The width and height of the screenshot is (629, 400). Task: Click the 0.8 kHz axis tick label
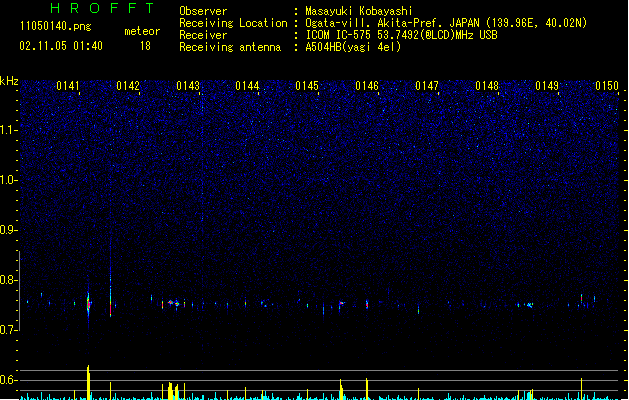(9, 280)
